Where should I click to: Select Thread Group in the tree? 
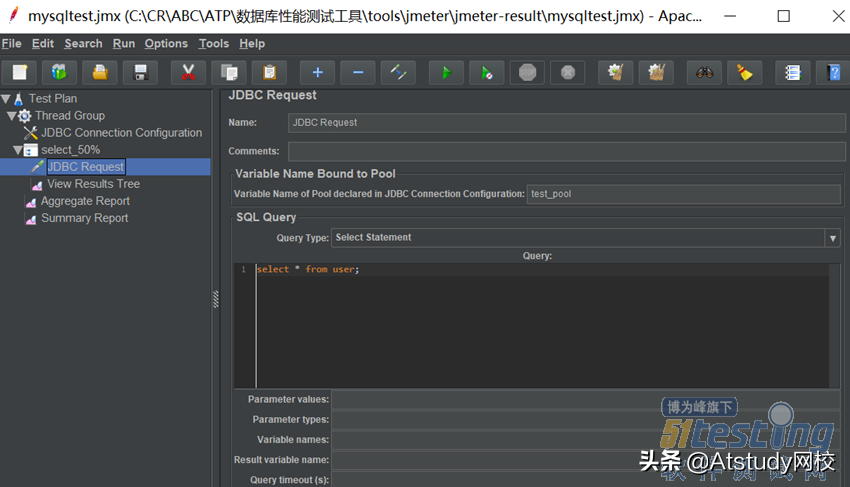pos(70,116)
